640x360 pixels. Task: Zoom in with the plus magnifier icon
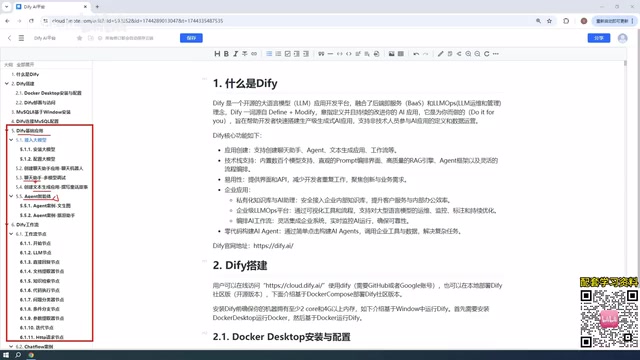coord(468,54)
